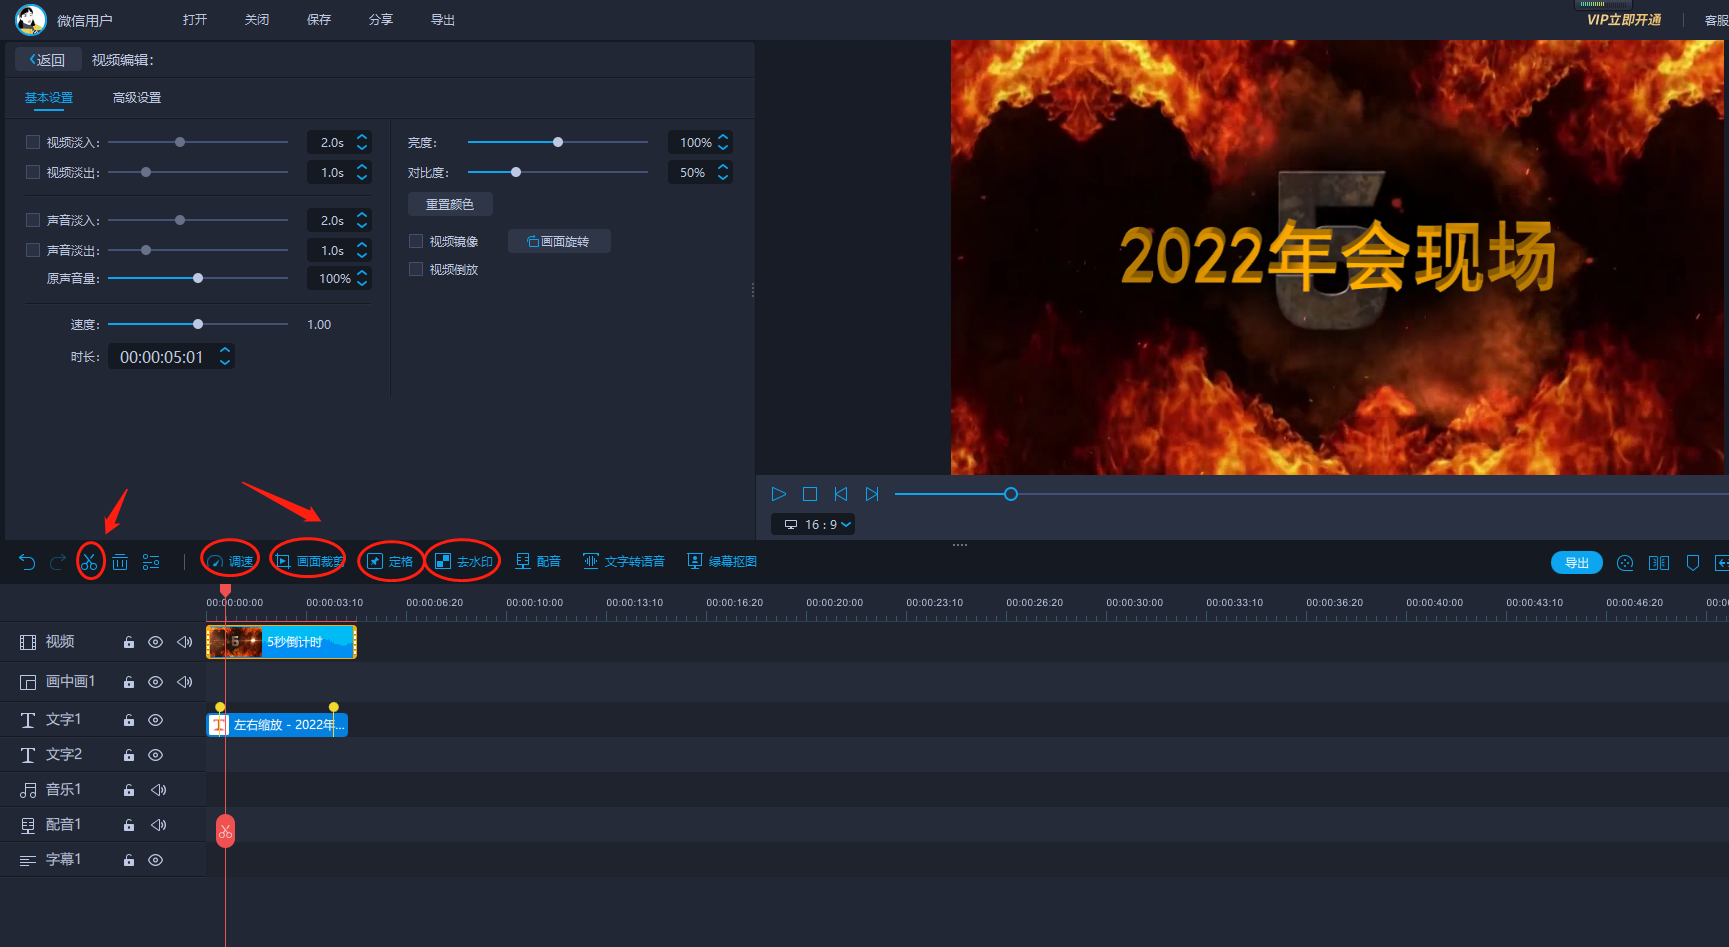This screenshot has width=1729, height=947.
Task: Adjust the 对比度 50% stepper arrows
Action: tap(723, 172)
